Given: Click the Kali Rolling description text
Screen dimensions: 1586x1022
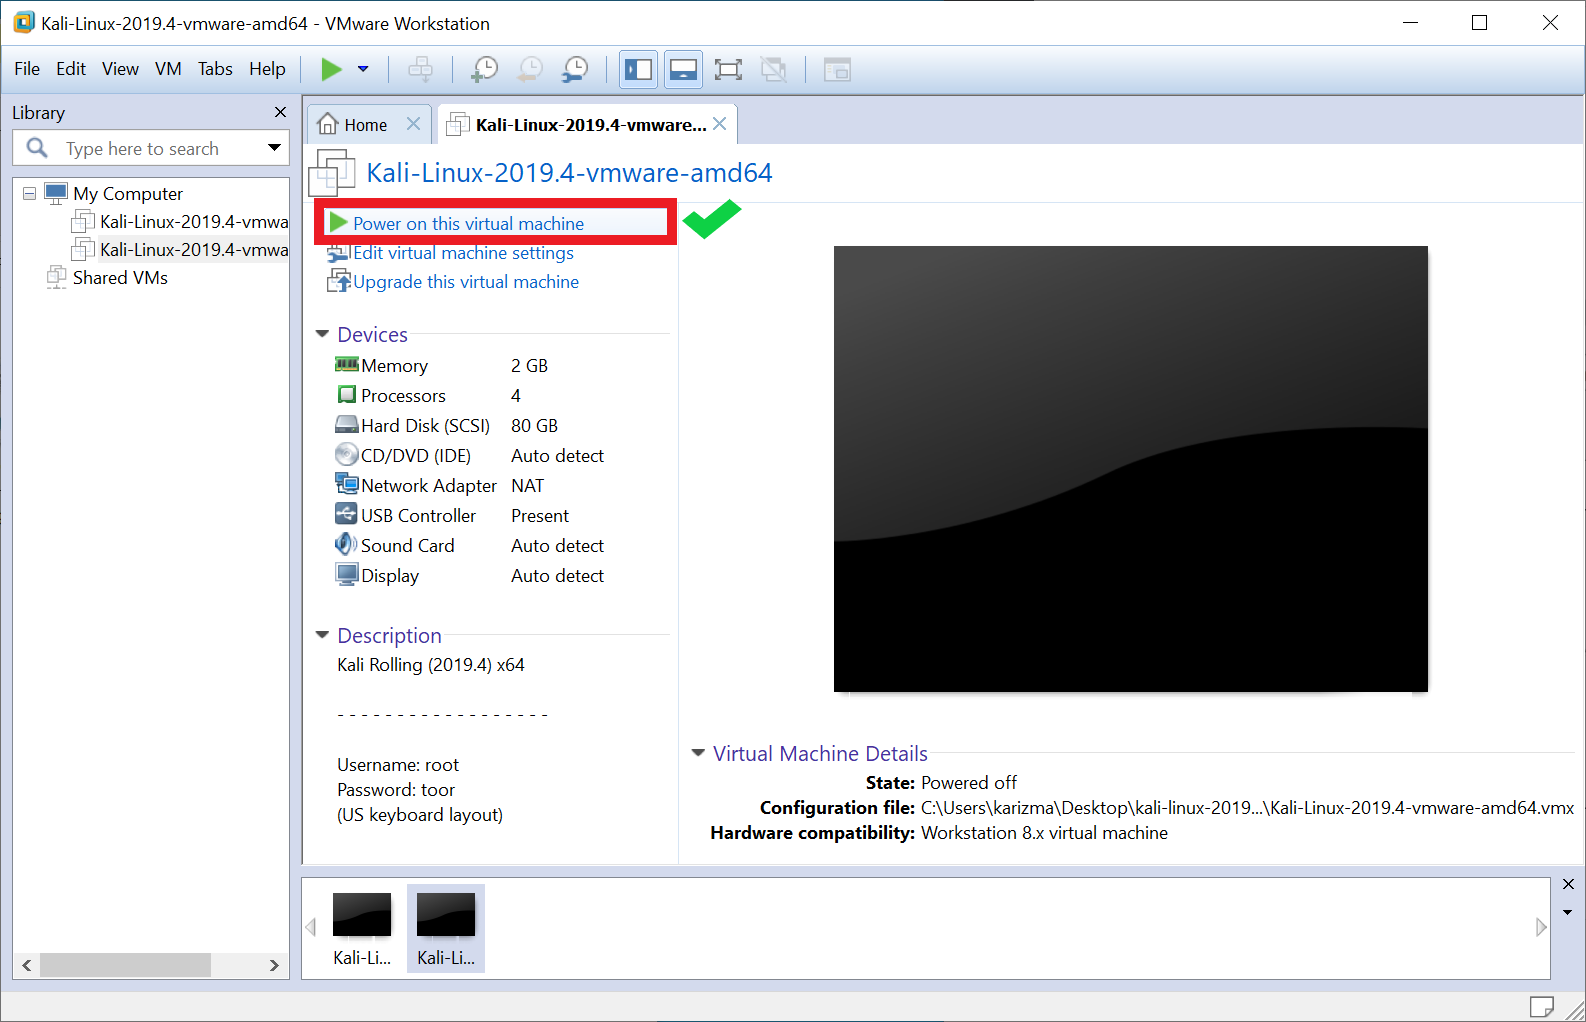Looking at the screenshot, I should (x=431, y=665).
